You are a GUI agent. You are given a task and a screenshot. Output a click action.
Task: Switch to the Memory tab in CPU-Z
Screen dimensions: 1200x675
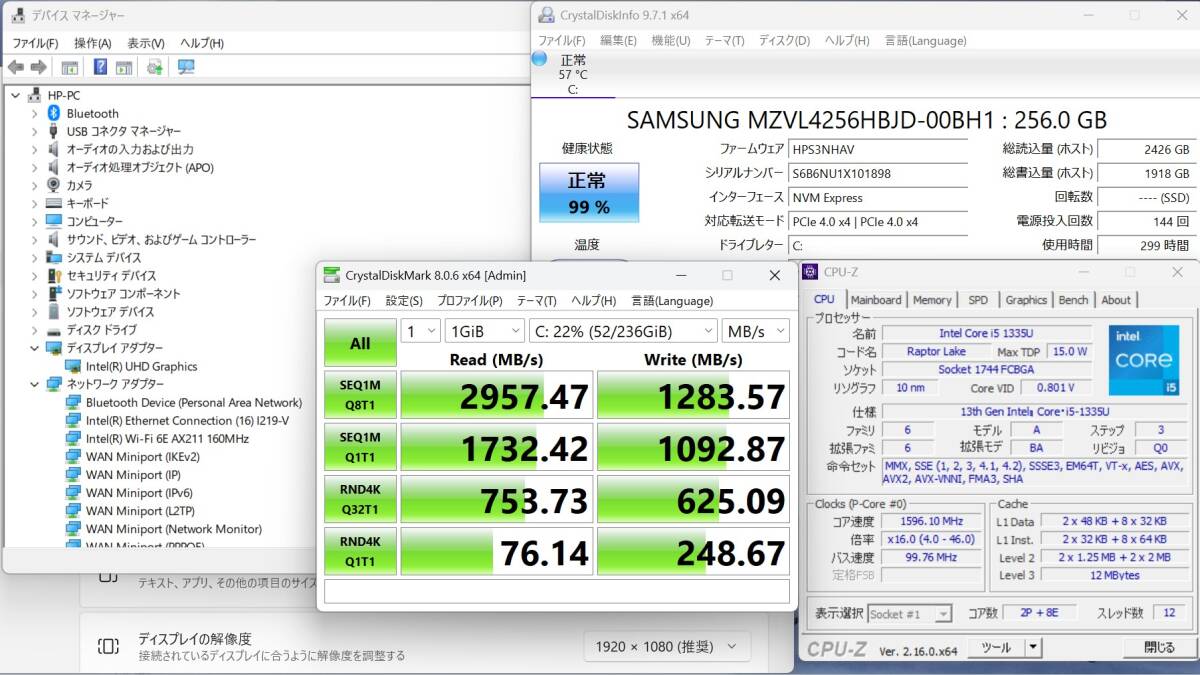pyautogui.click(x=932, y=300)
